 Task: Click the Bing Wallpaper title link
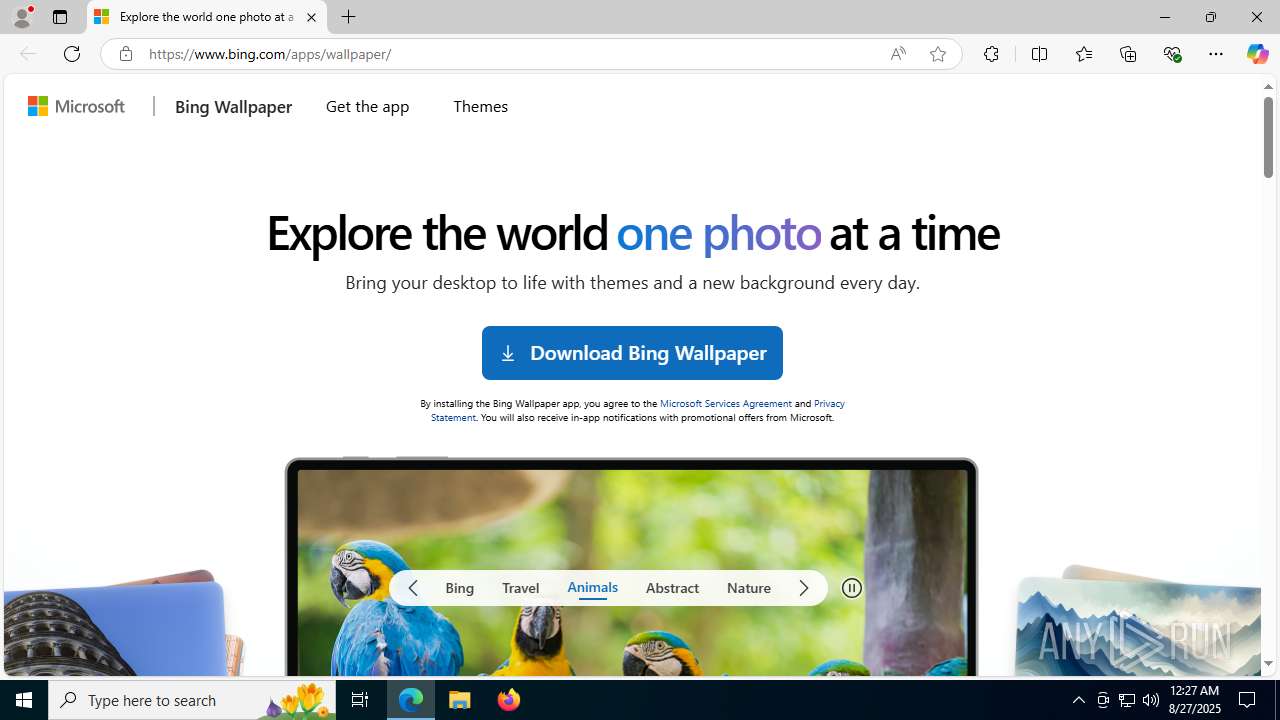pyautogui.click(x=233, y=106)
